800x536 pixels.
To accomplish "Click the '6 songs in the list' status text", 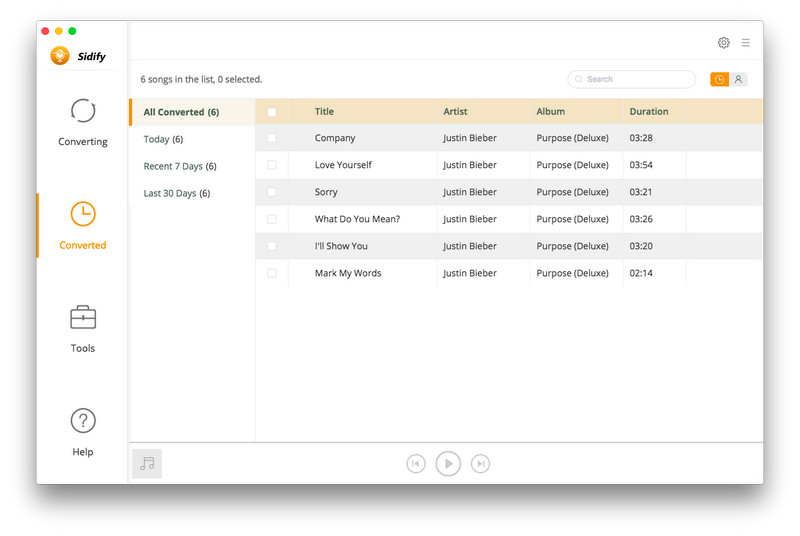I will (x=201, y=79).
